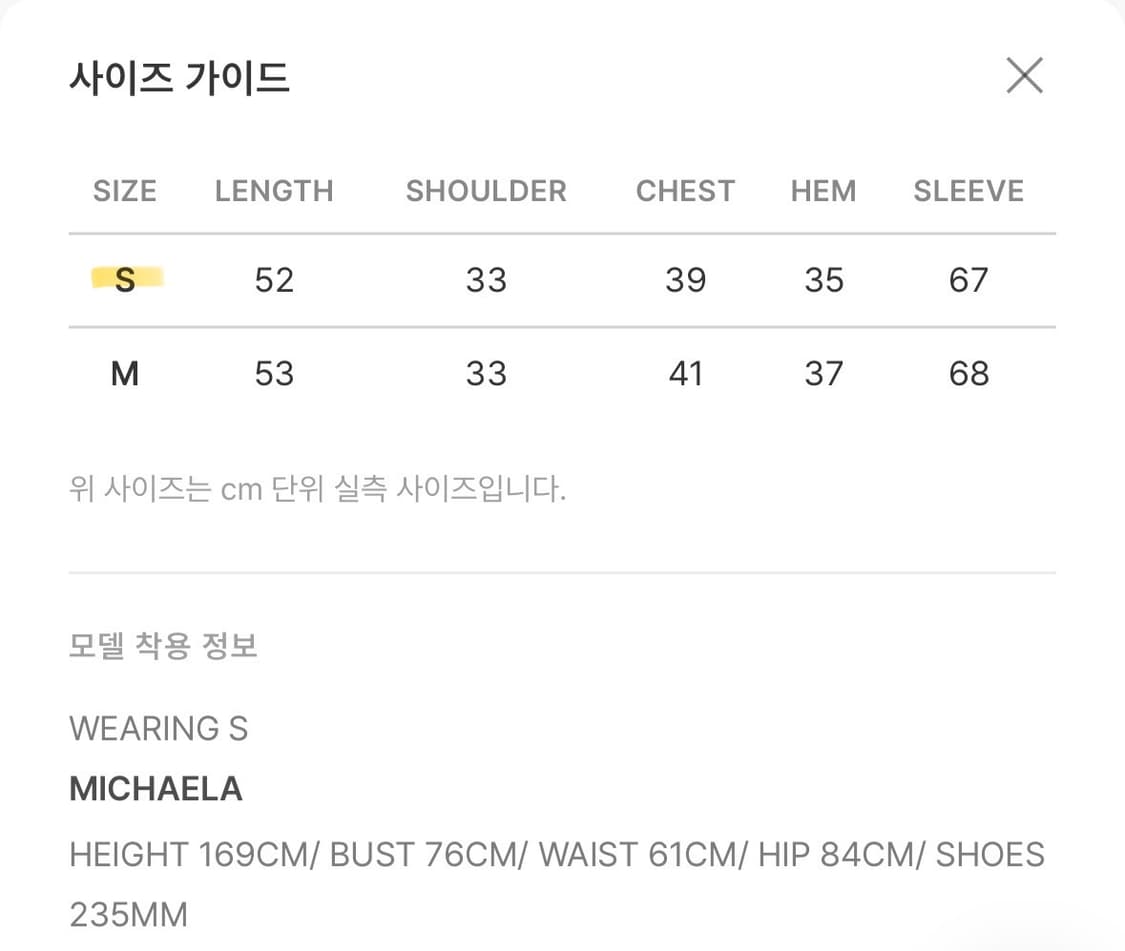
Task: Click the model measurements text line
Action: 556,855
